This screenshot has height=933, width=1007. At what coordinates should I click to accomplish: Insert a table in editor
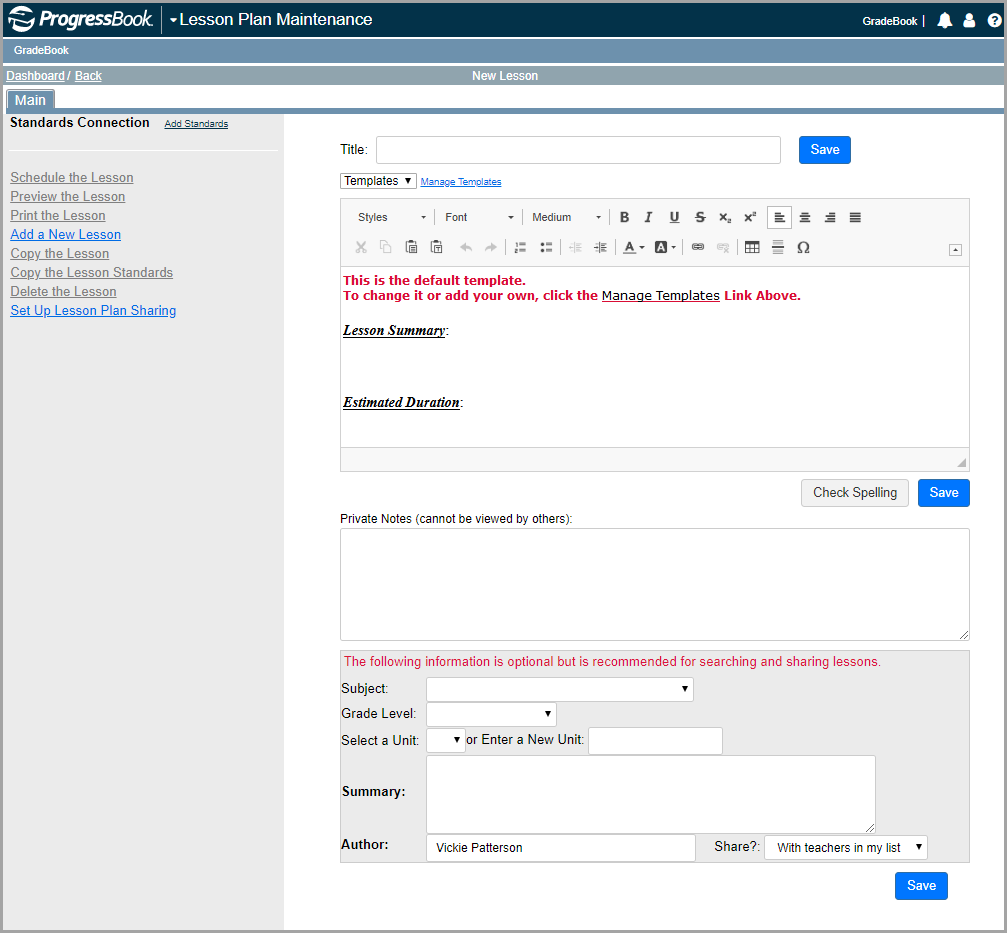(752, 247)
